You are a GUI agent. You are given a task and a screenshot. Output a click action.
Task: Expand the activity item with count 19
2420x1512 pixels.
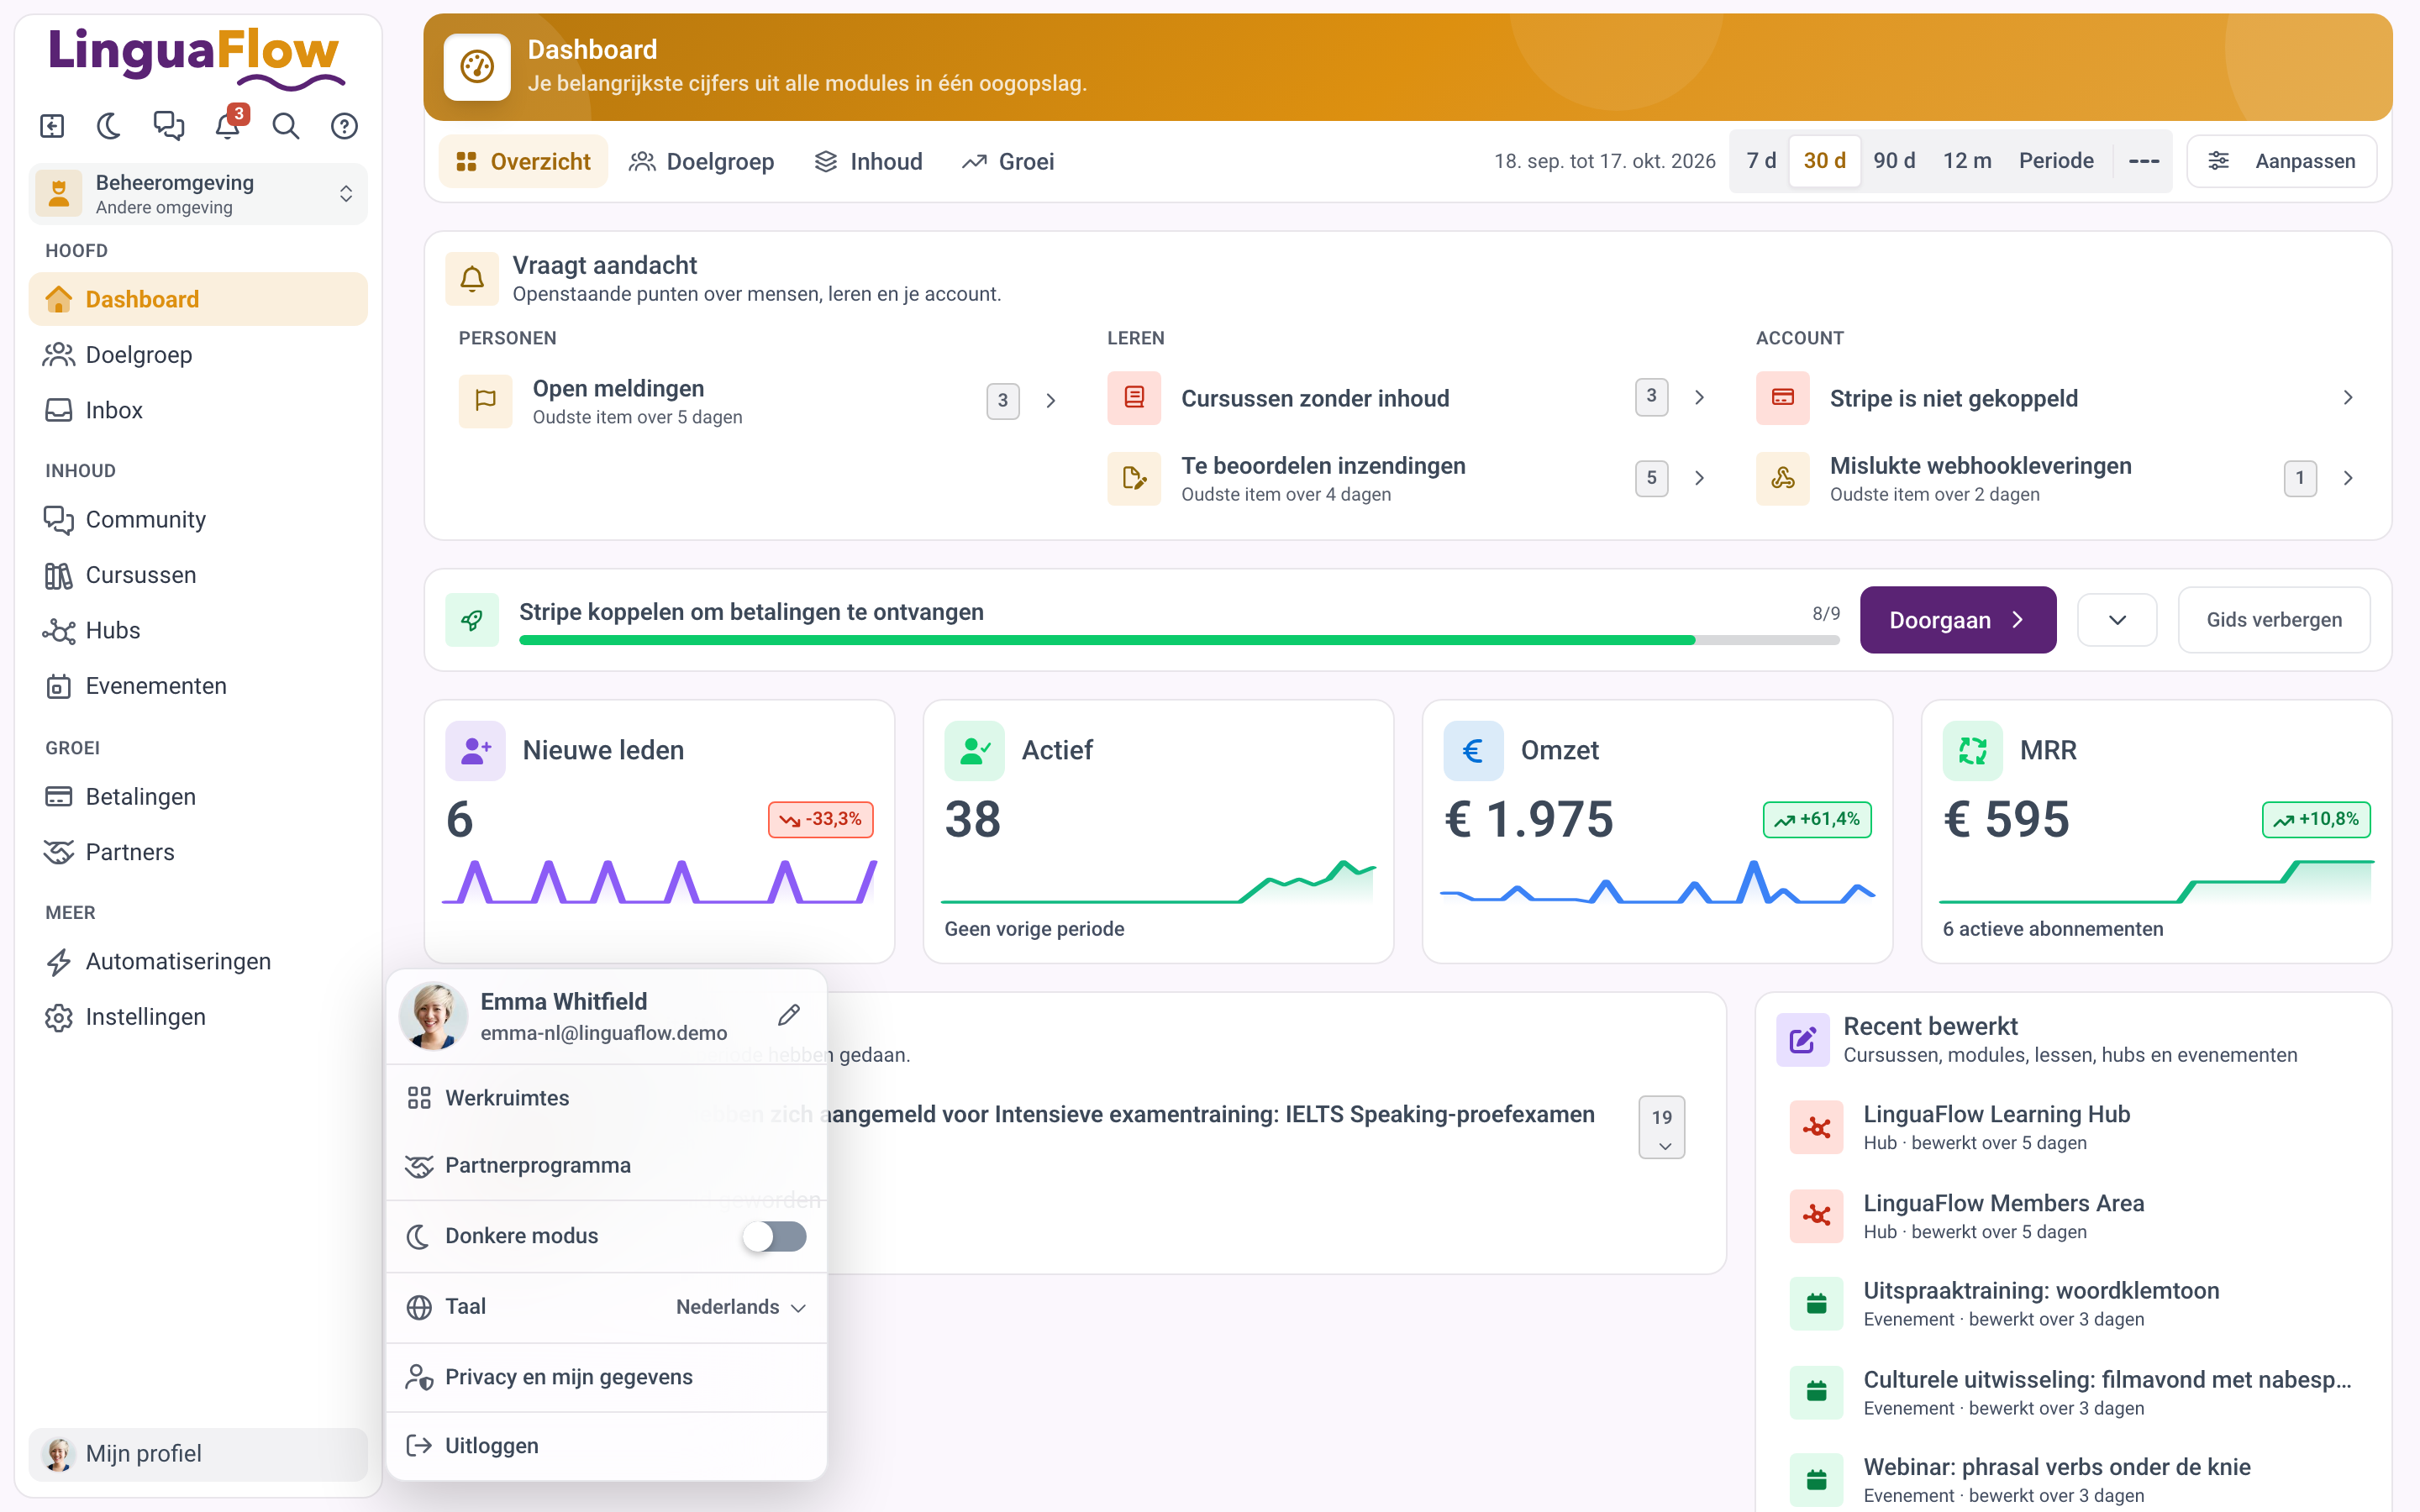(1662, 1128)
